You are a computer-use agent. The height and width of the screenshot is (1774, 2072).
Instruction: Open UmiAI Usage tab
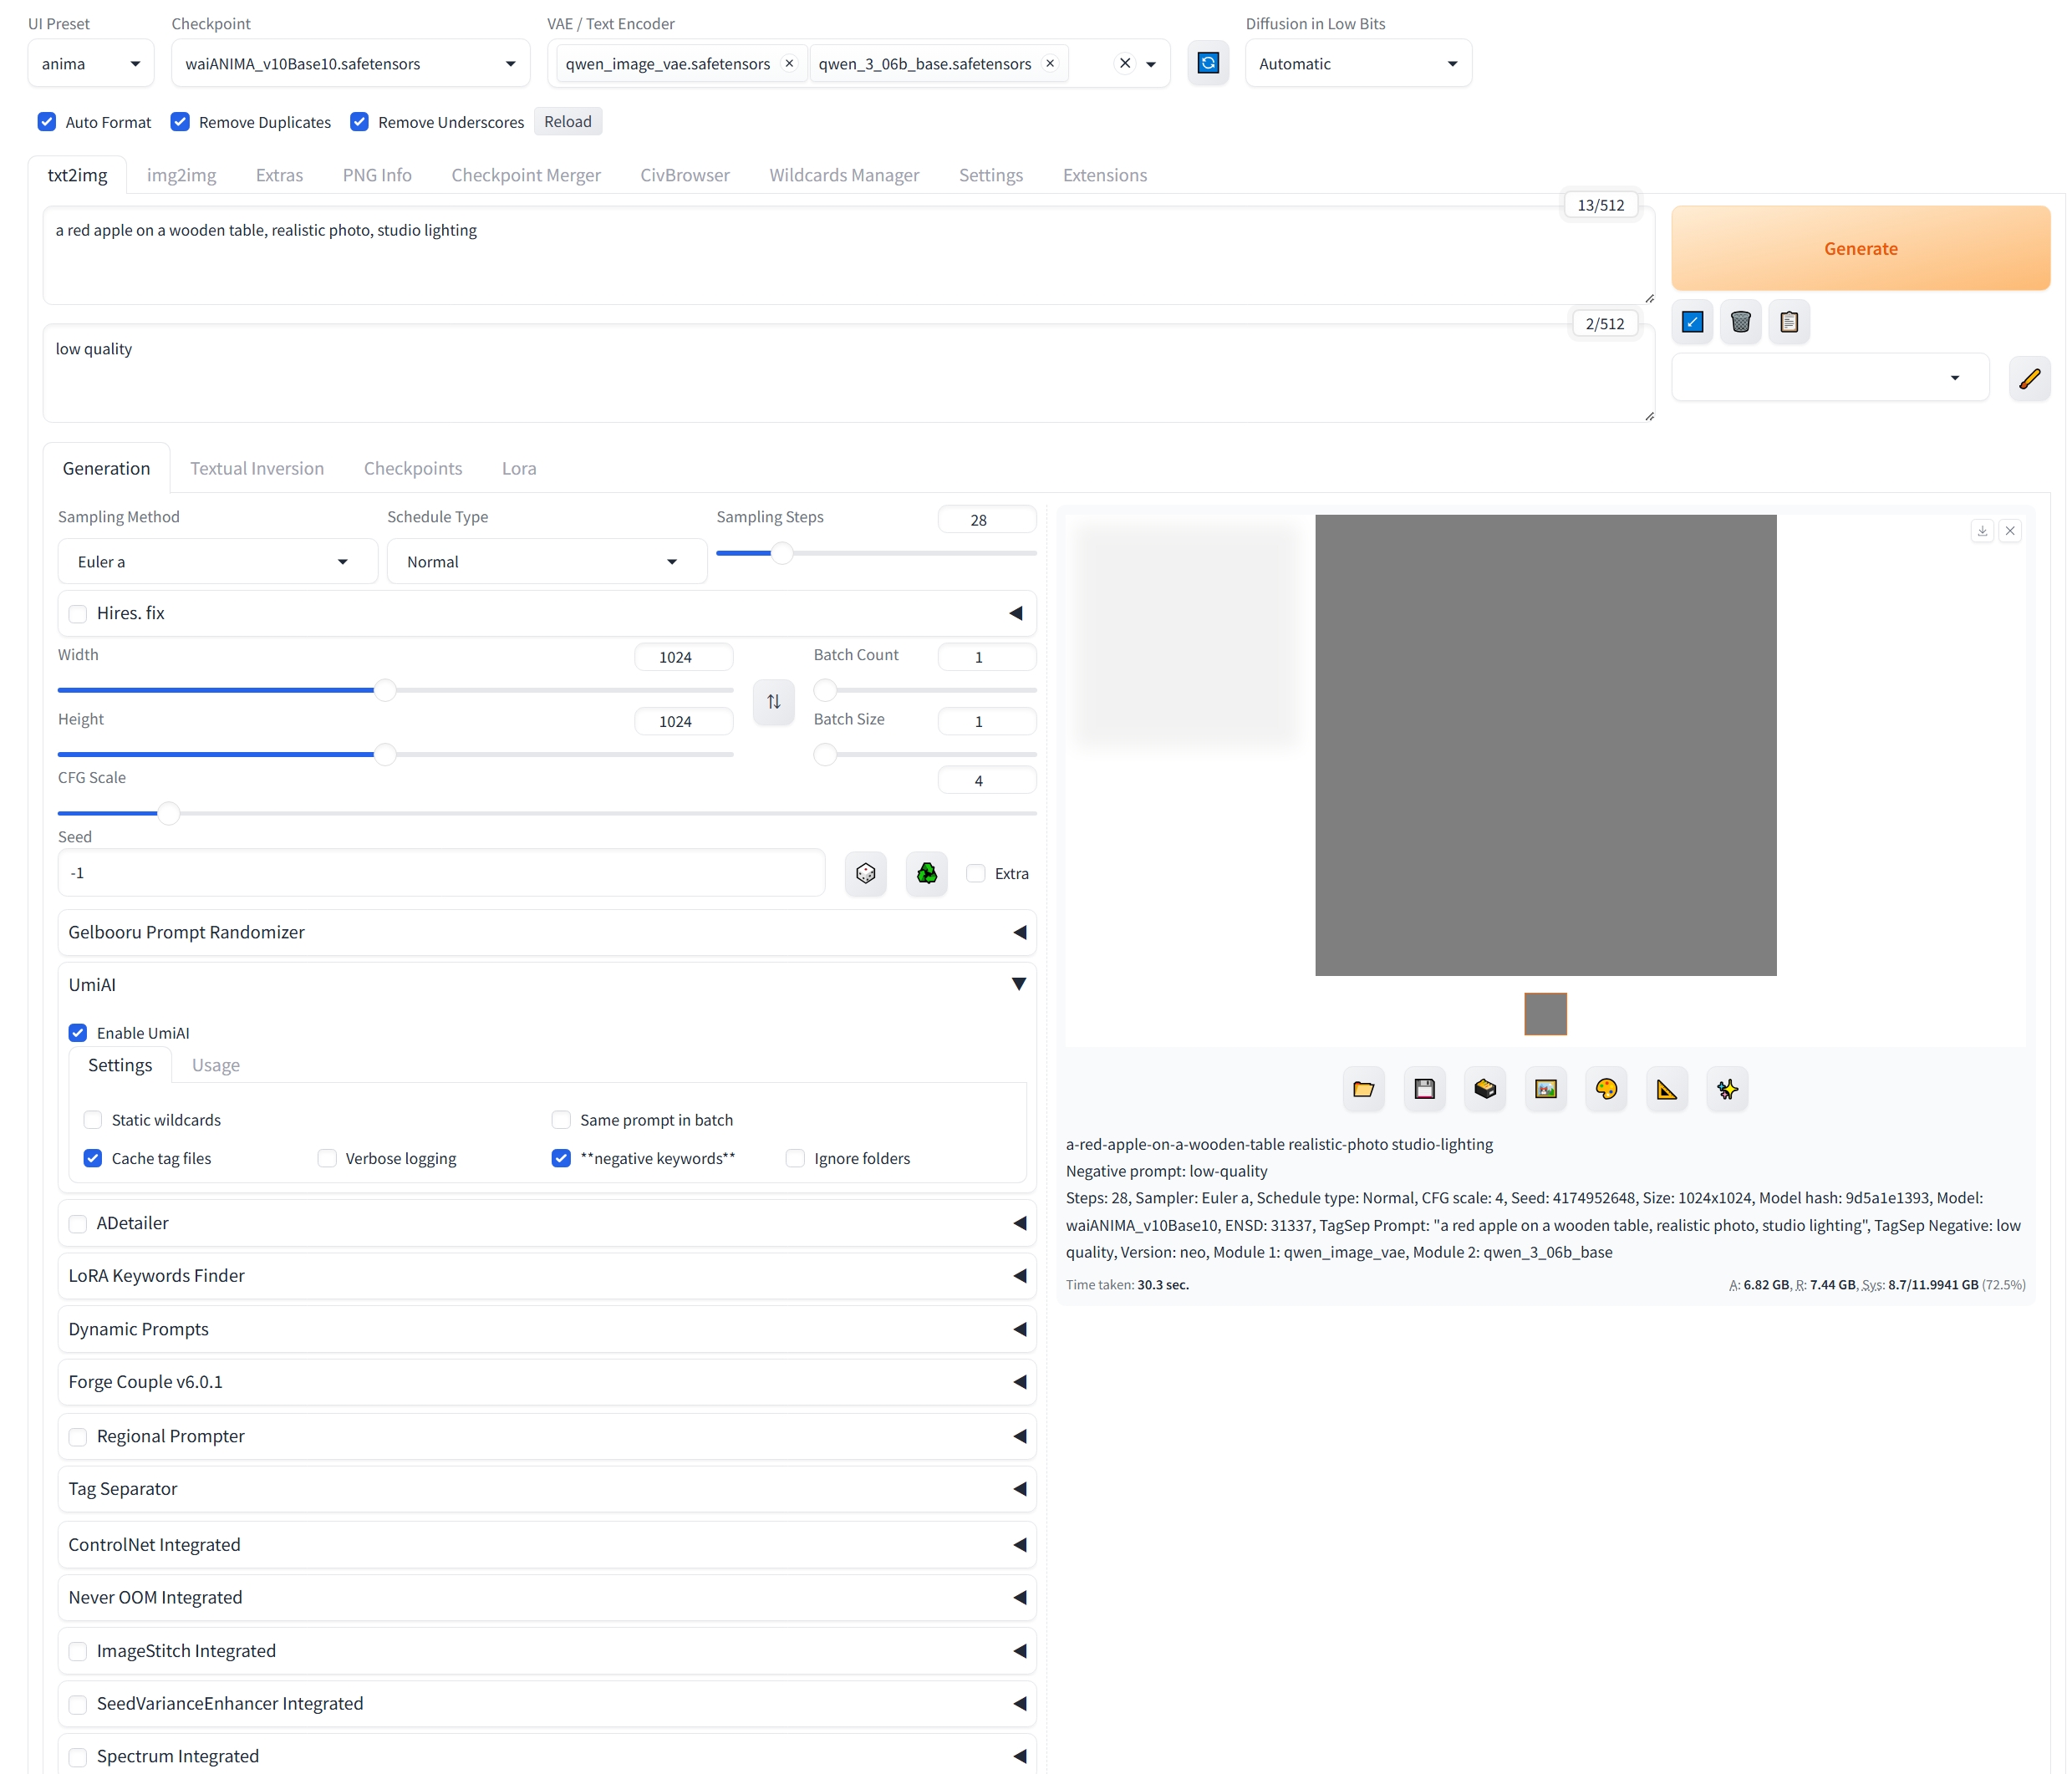pyautogui.click(x=216, y=1066)
